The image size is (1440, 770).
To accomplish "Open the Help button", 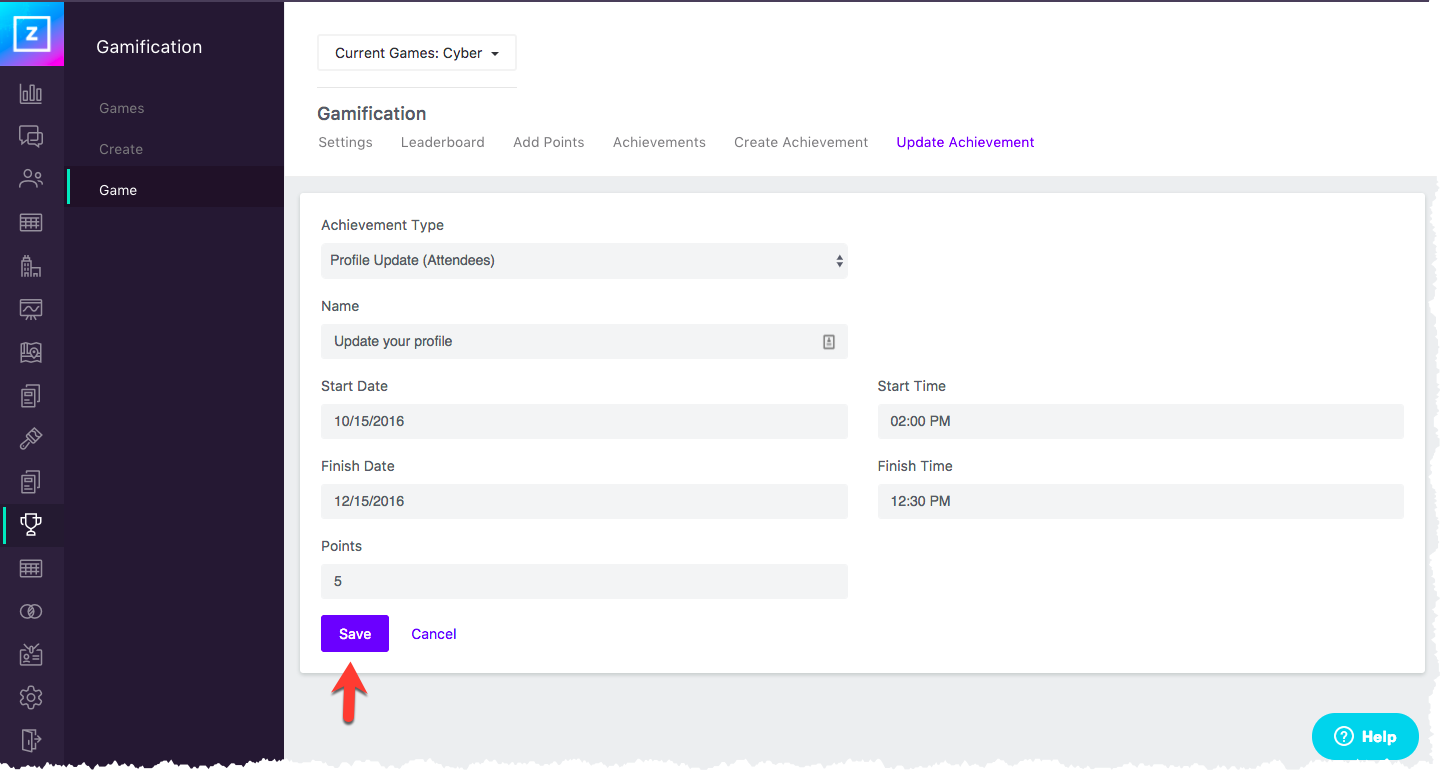I will click(x=1365, y=737).
